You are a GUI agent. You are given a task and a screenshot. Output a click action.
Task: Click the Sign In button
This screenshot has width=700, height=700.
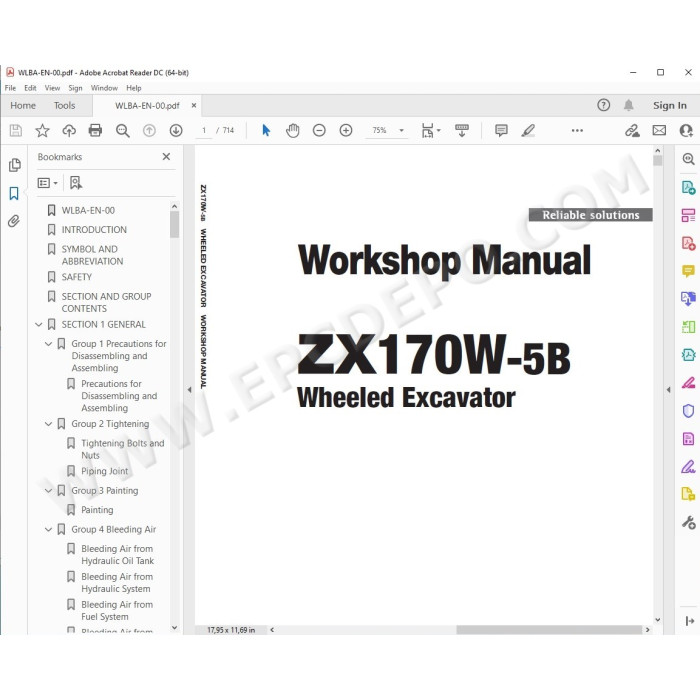coord(670,105)
